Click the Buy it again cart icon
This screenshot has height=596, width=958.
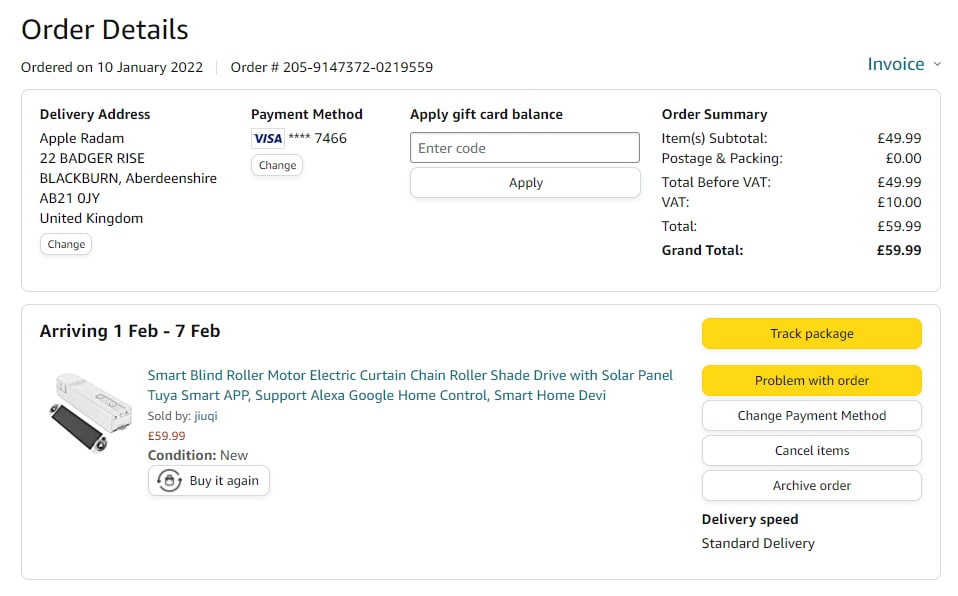tap(170, 481)
